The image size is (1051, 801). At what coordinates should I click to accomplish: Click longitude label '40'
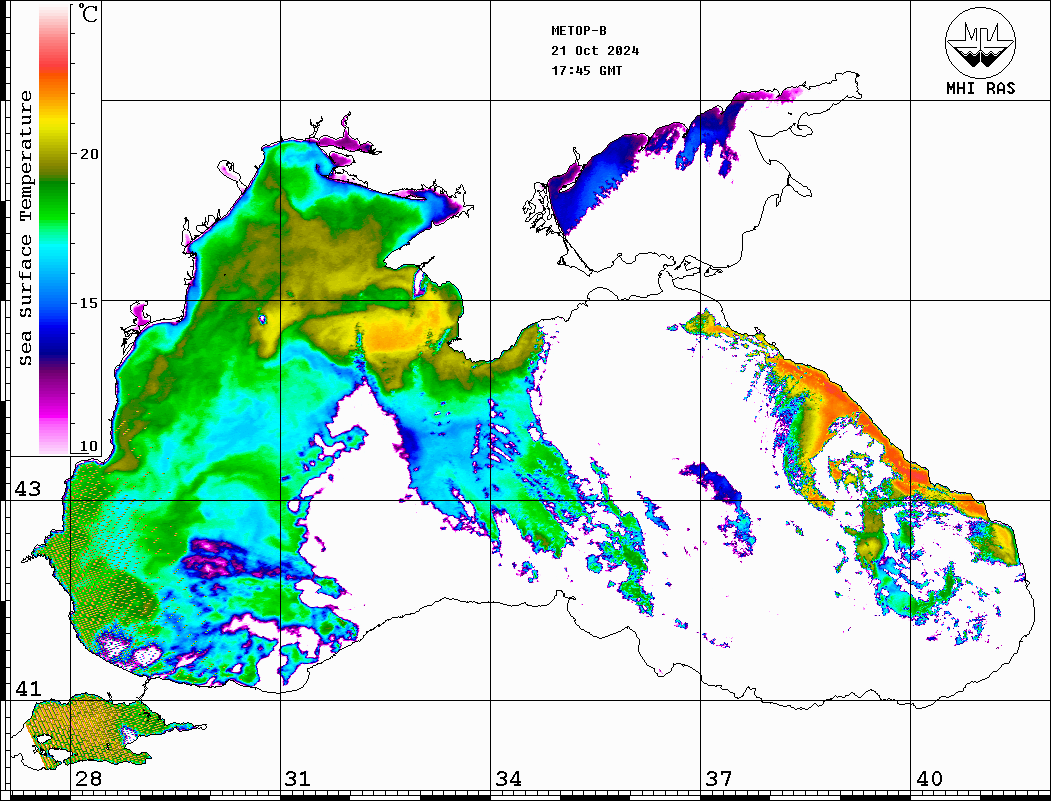929,779
